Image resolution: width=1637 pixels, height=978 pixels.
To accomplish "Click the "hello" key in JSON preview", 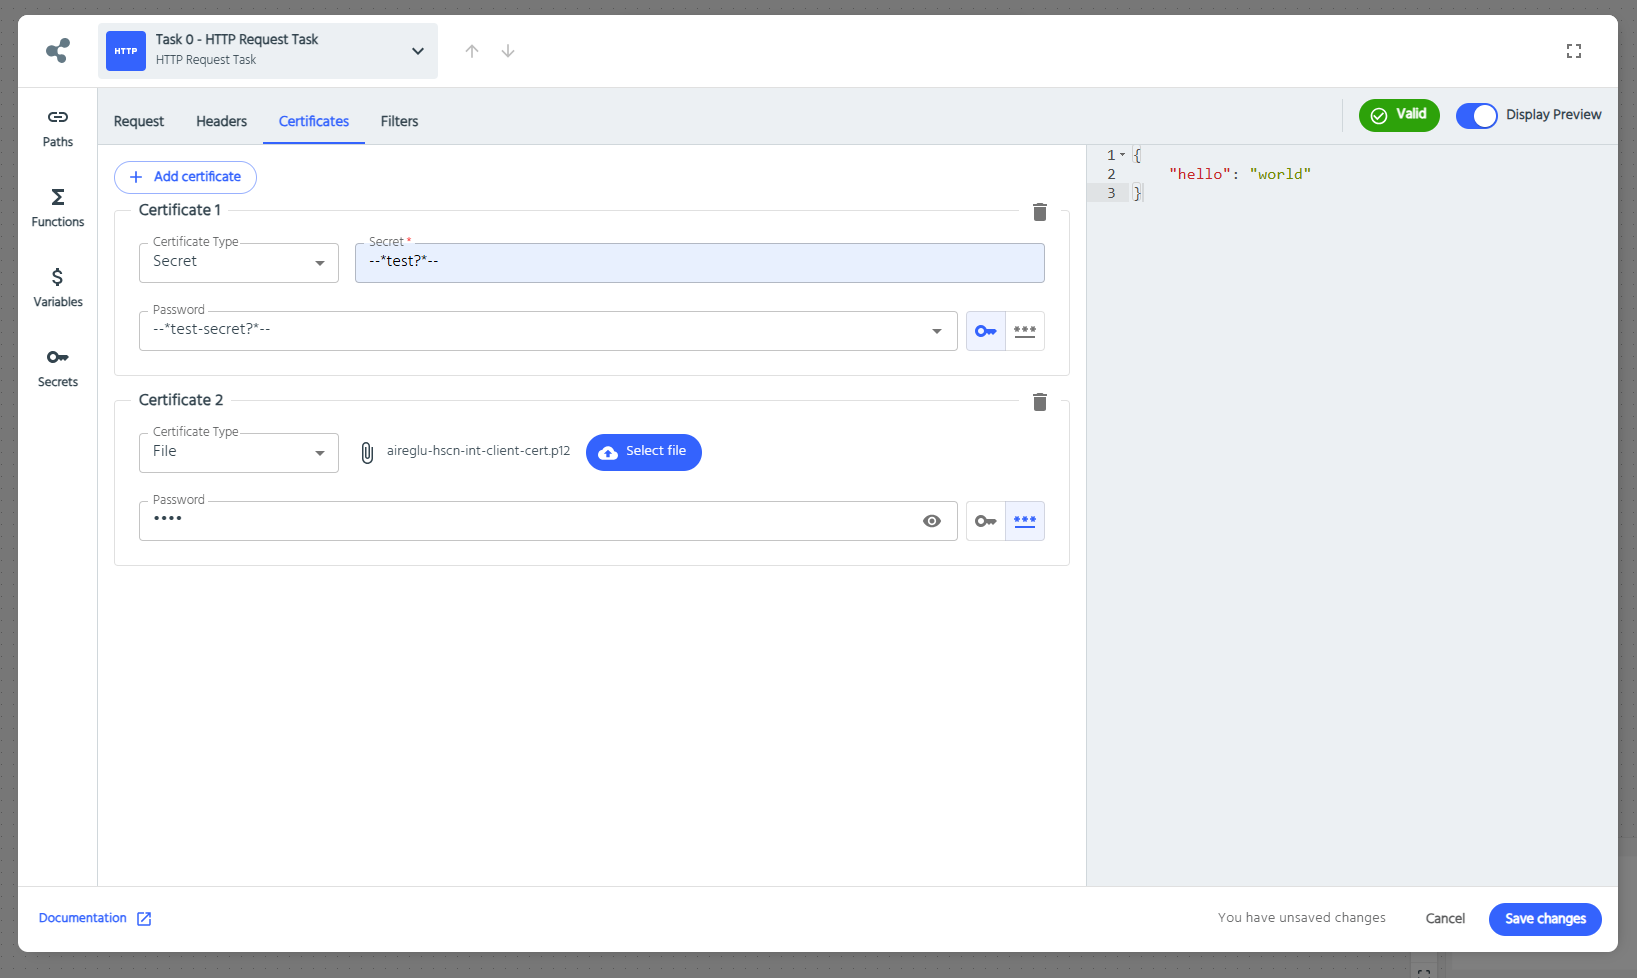I will [1200, 174].
